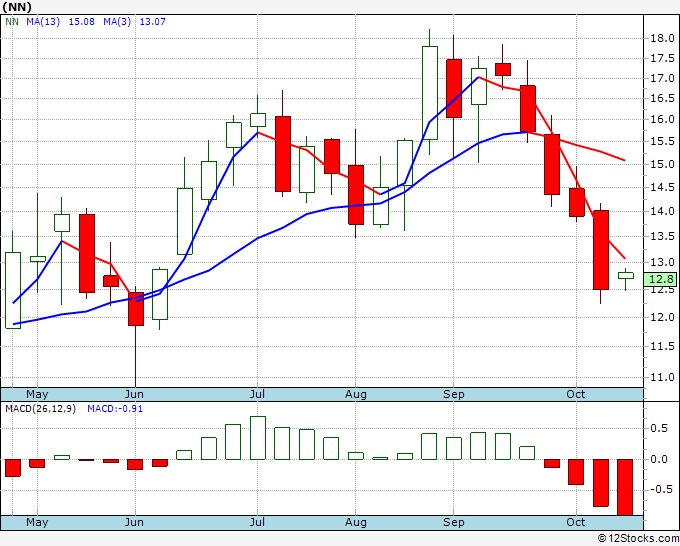This screenshot has height=546, width=680.
Task: Click the 17.5 price axis label
Action: 662,59
